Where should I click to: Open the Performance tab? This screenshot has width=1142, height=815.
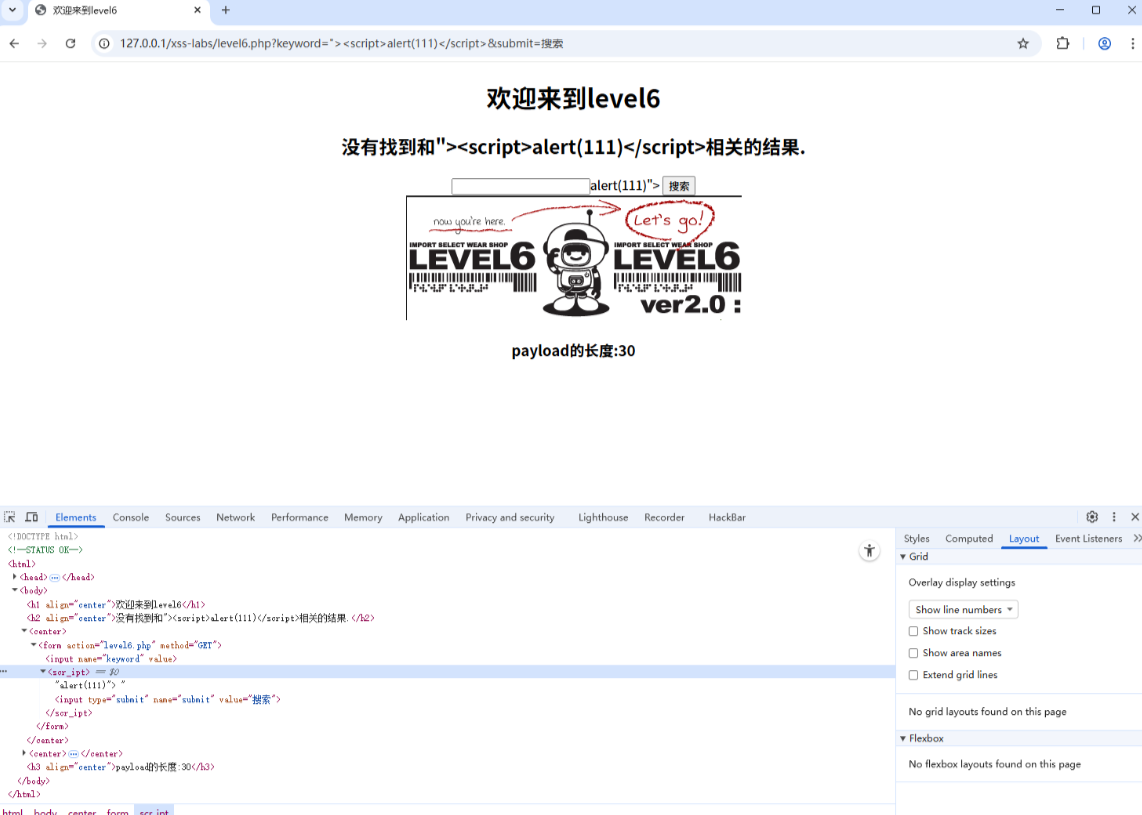(299, 517)
